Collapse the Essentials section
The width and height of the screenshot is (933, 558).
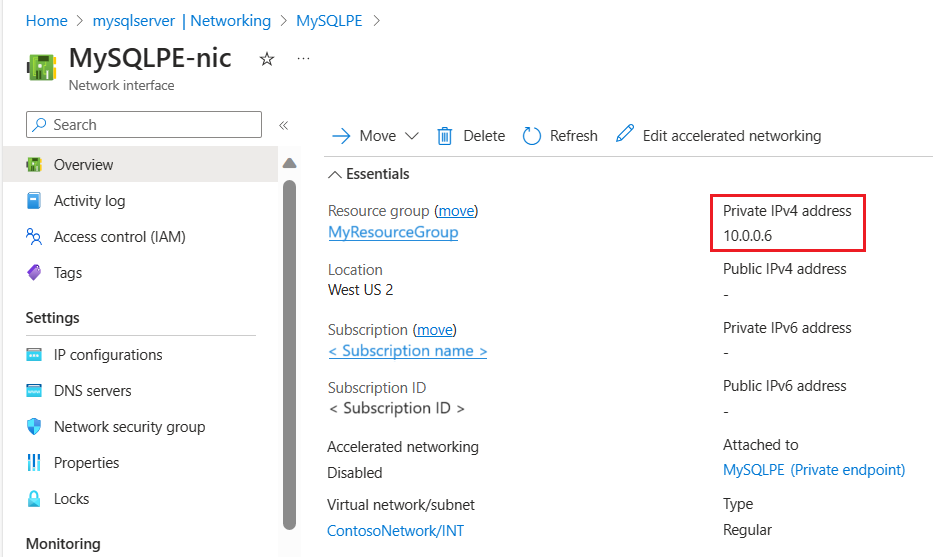pos(335,174)
